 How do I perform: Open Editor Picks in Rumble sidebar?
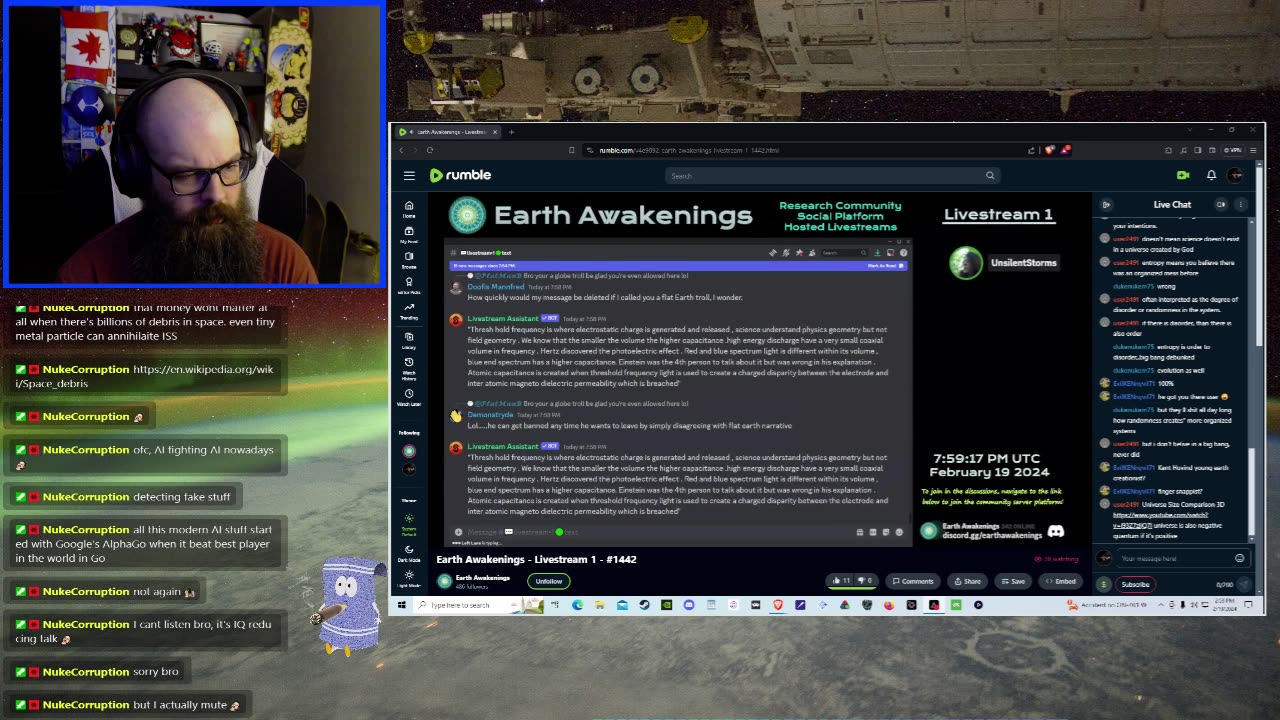tap(409, 286)
